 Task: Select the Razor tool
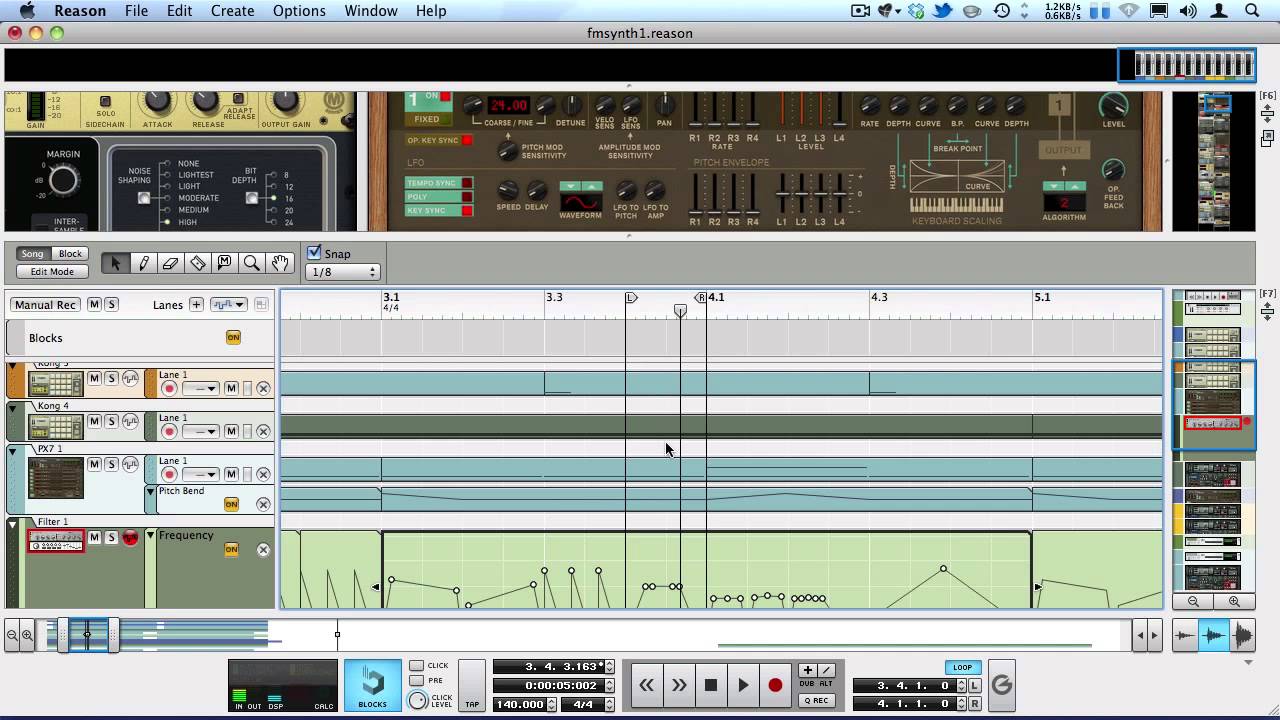[197, 263]
